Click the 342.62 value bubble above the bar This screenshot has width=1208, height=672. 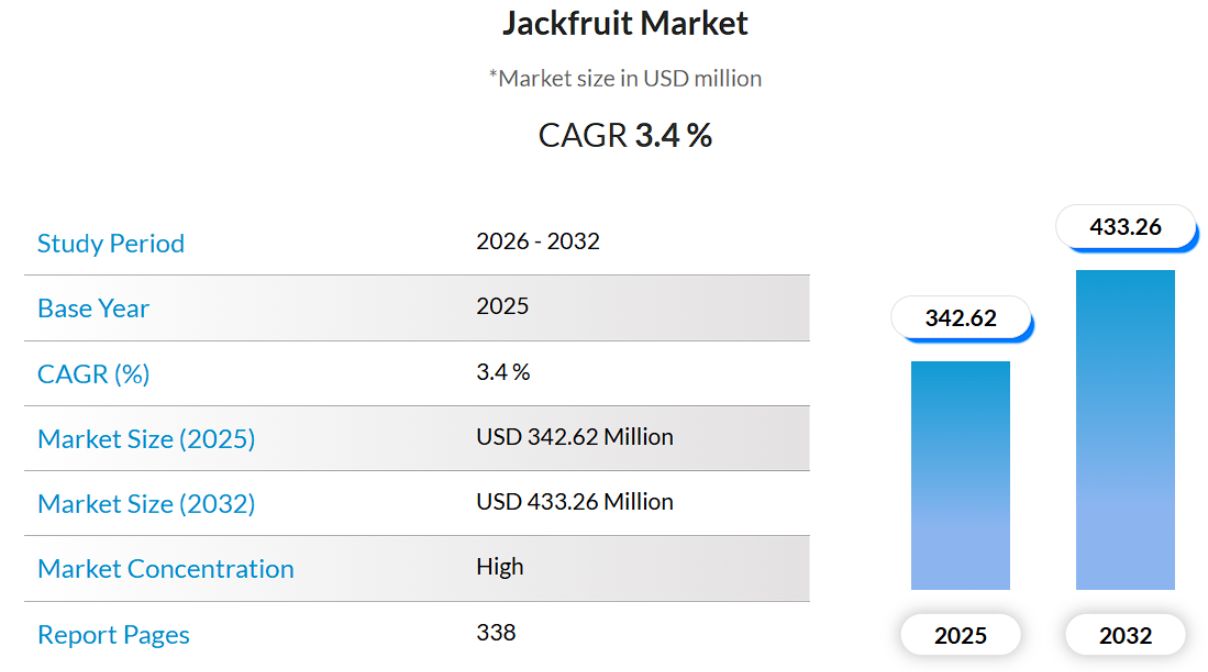point(961,318)
